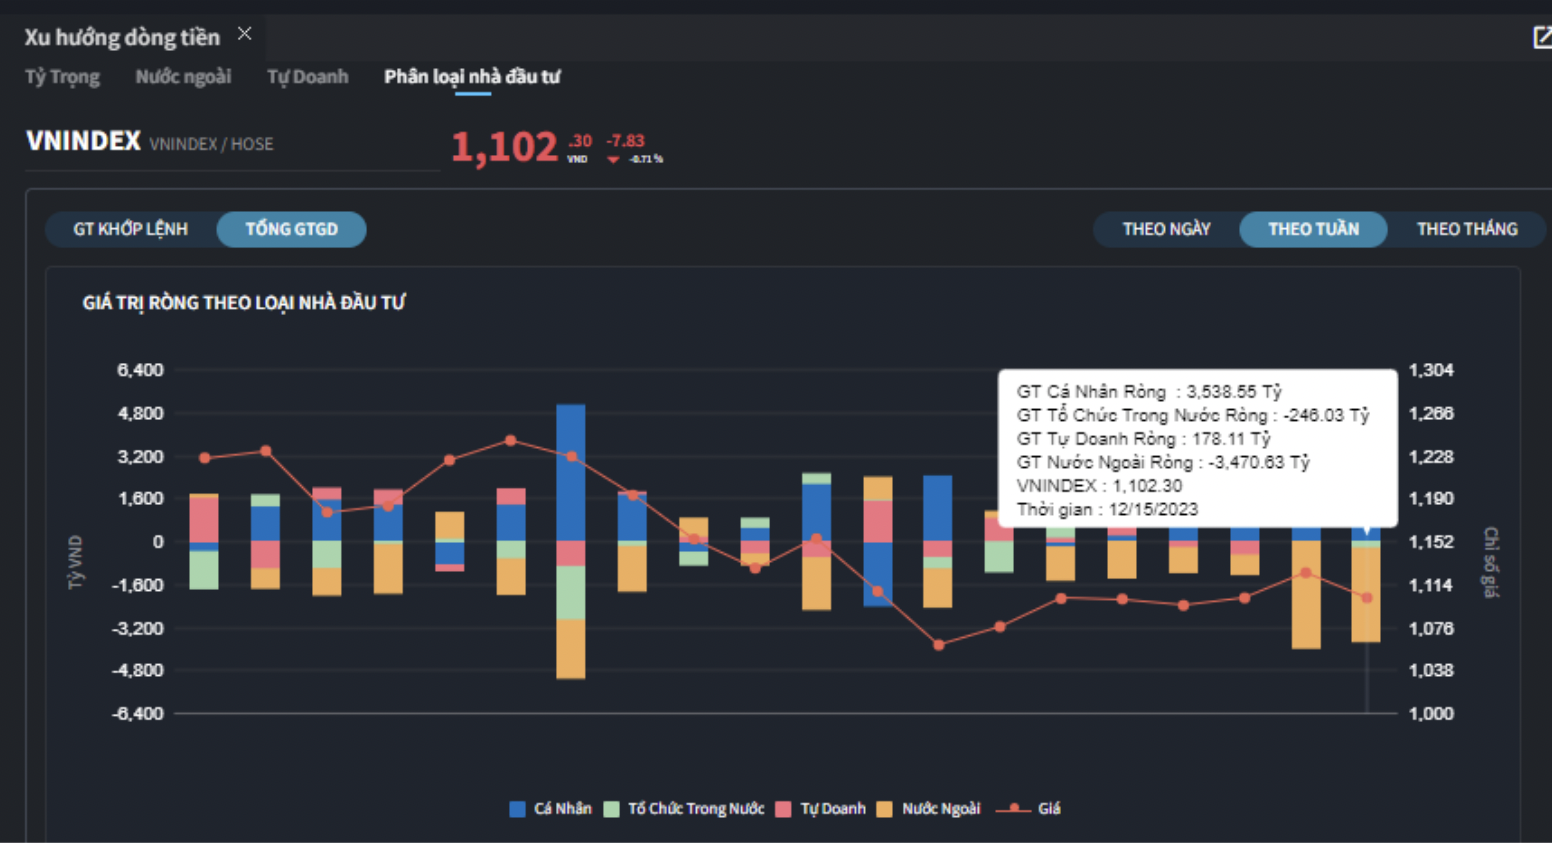Click the red down-arrow change indicator
Viewport: 1552px width, 844px height.
(x=613, y=160)
